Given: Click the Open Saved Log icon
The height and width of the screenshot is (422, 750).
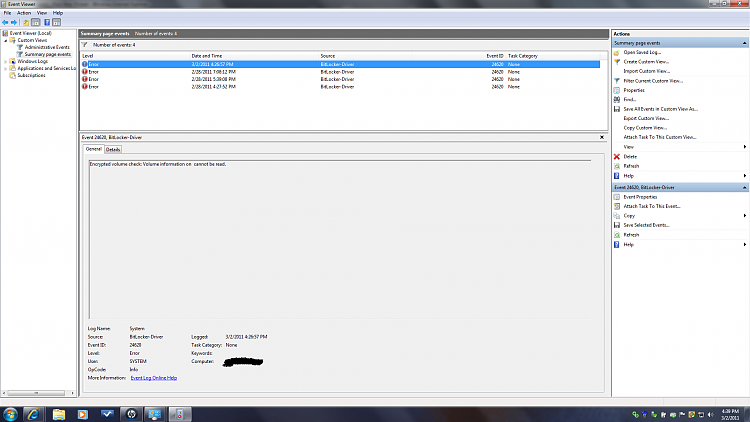Looking at the screenshot, I should [x=617, y=53].
